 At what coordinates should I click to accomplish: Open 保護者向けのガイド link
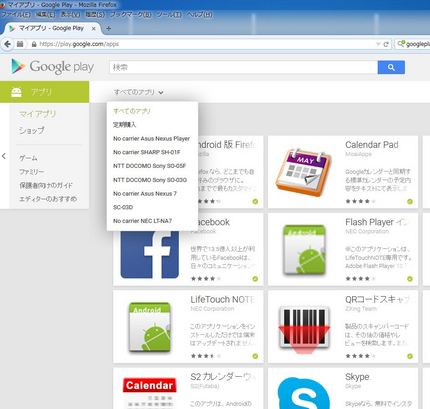[46, 185]
